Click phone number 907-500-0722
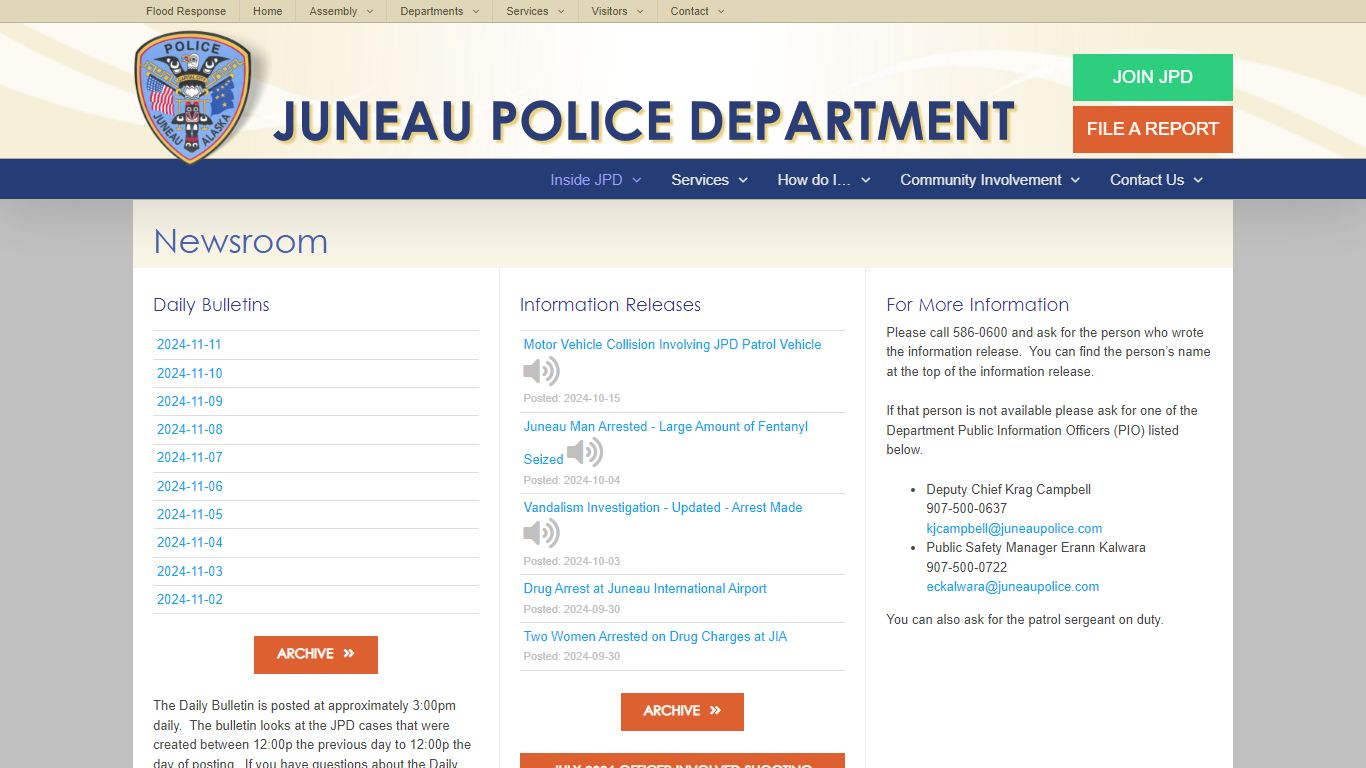Viewport: 1366px width, 768px height. (966, 567)
